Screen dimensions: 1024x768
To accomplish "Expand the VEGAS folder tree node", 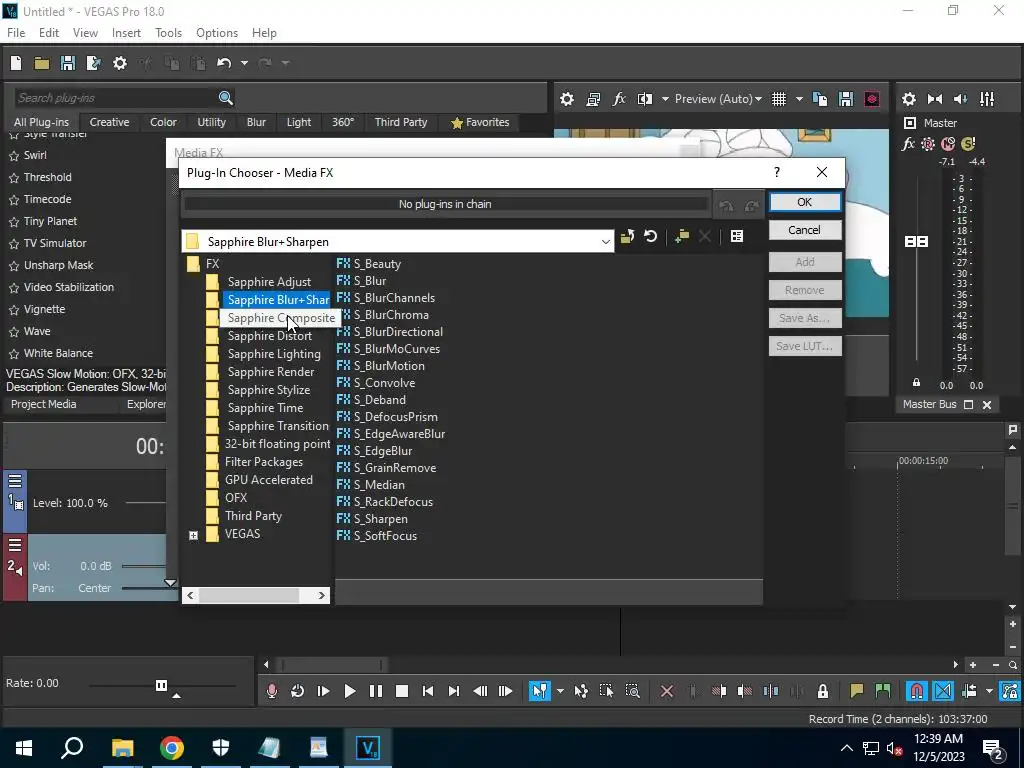I will 193,535.
